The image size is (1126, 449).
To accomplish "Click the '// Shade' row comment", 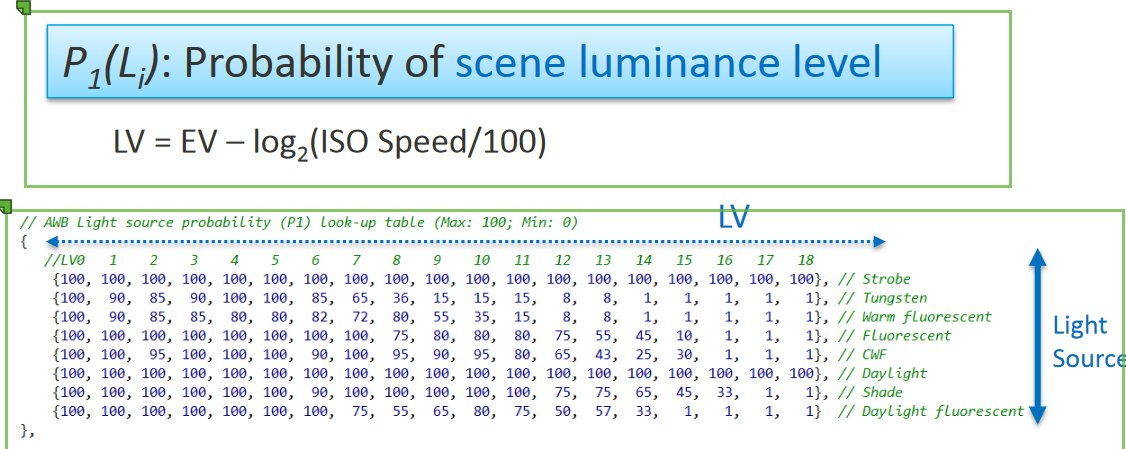I will [x=870, y=392].
